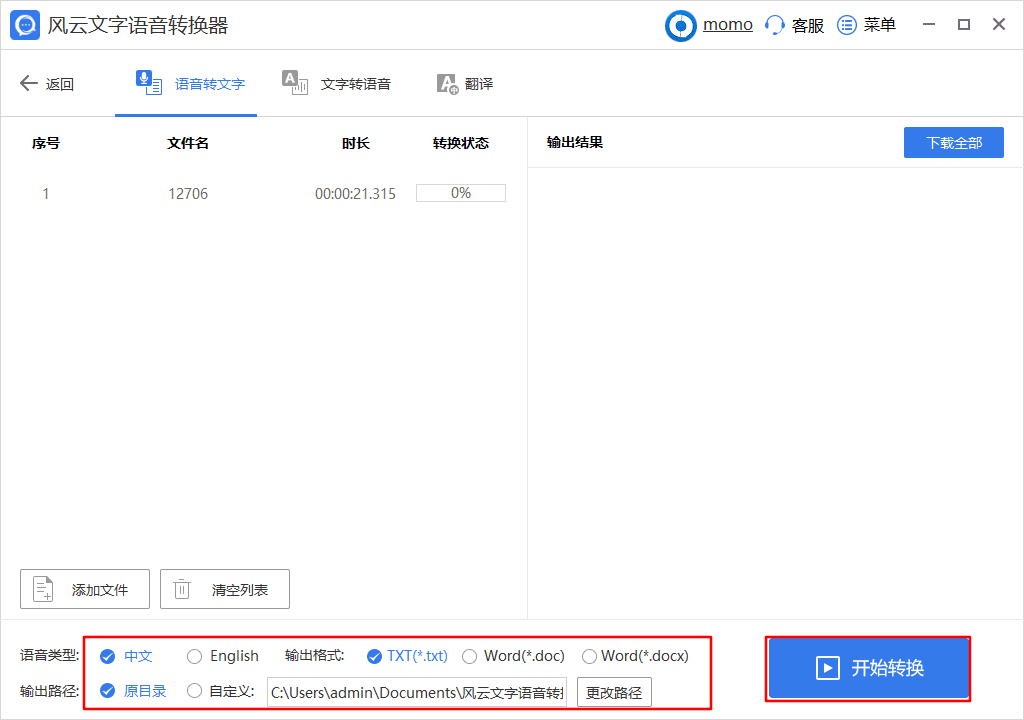Screen dimensions: 1024x720
Task: Click 更改路径 button
Action: [614, 693]
